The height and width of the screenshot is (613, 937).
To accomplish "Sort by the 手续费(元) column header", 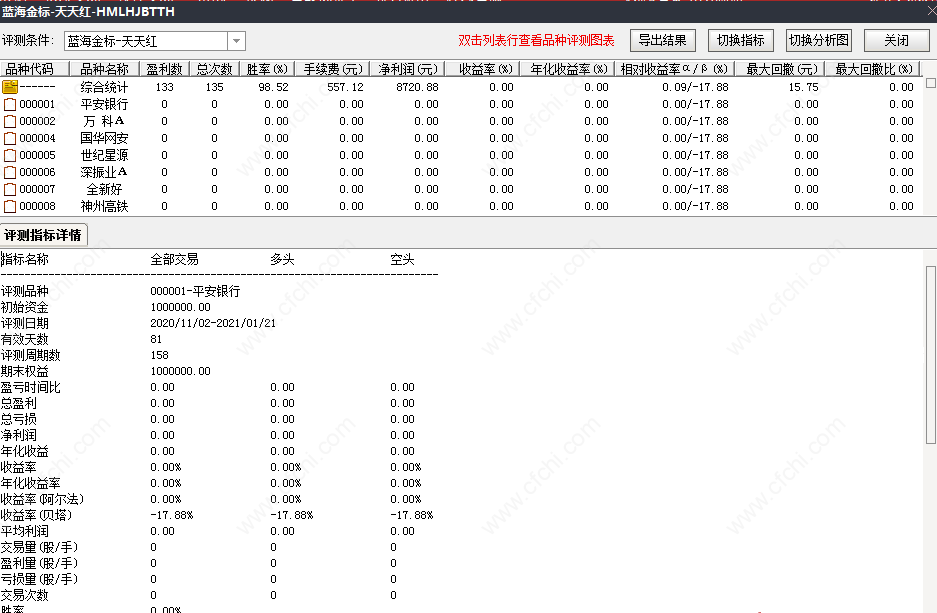I will pyautogui.click(x=332, y=69).
